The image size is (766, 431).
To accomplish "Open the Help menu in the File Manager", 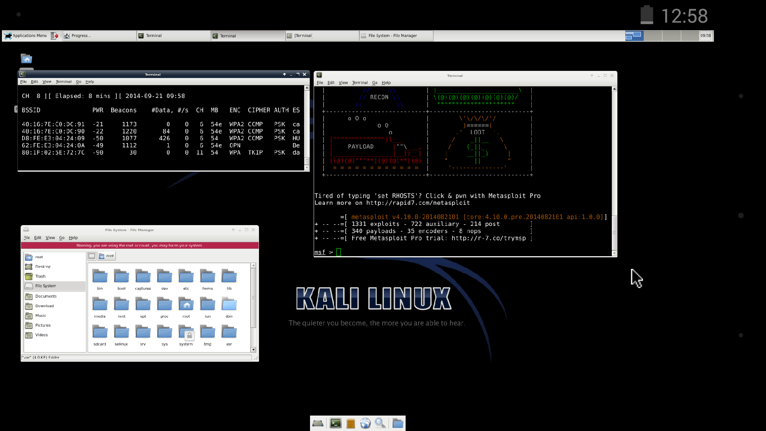I will (x=73, y=237).
